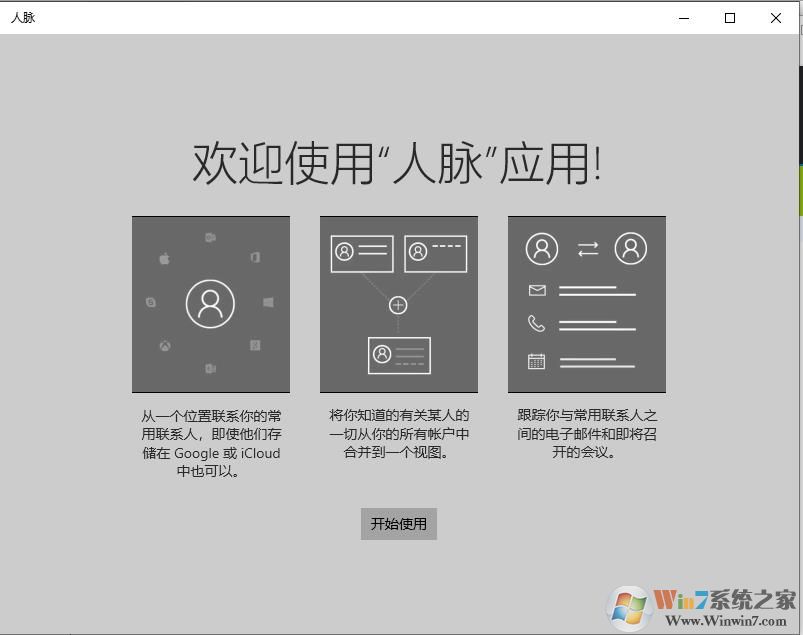Click the top-right contact card in the merge illustration
The height and width of the screenshot is (635, 803).
click(x=436, y=253)
